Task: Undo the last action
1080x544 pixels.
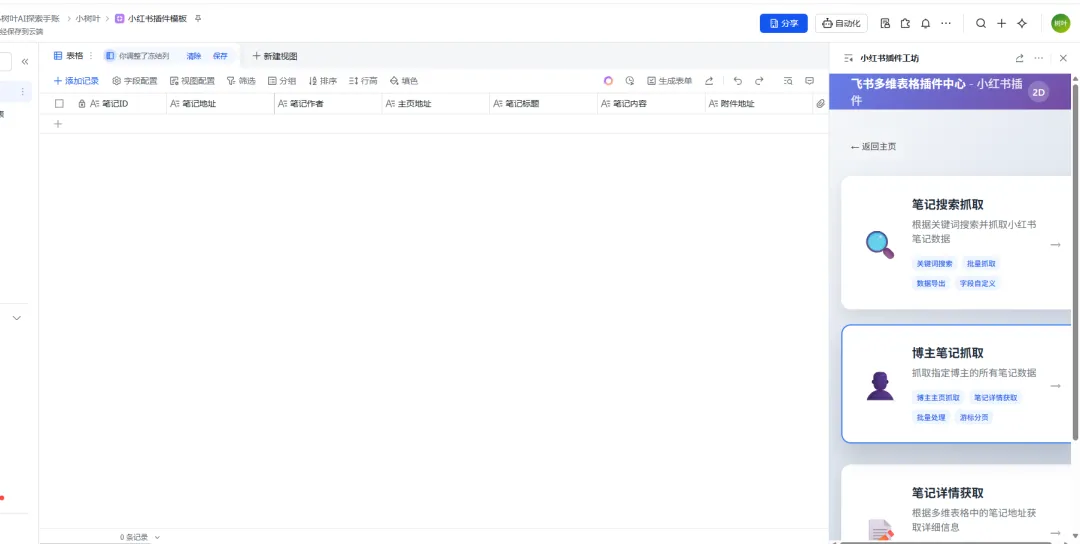Action: 738,81
